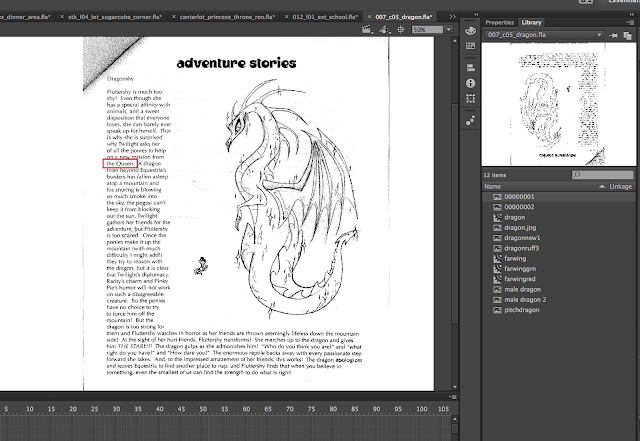This screenshot has width=640, height=441.
Task: Click the bitmap icon beside pitchdragon
Action: (497, 310)
